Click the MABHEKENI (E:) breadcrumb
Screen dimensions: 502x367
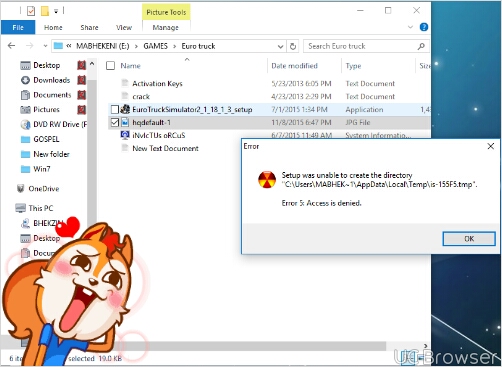click(103, 46)
